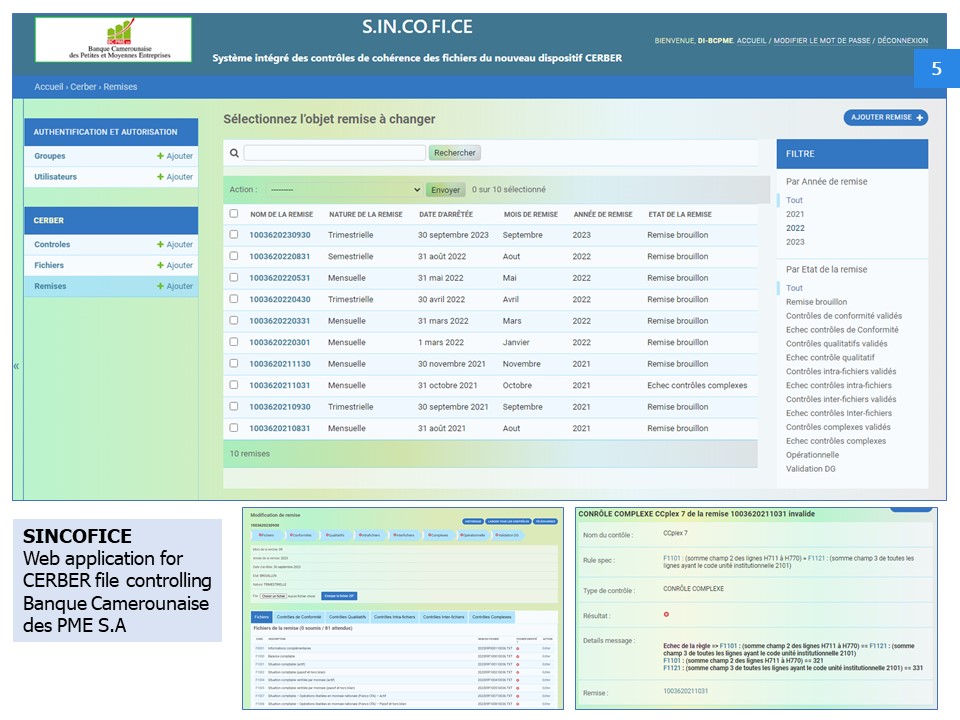960x720 pixels.
Task: Check the box for remise 1003620220301
Action: click(x=234, y=342)
